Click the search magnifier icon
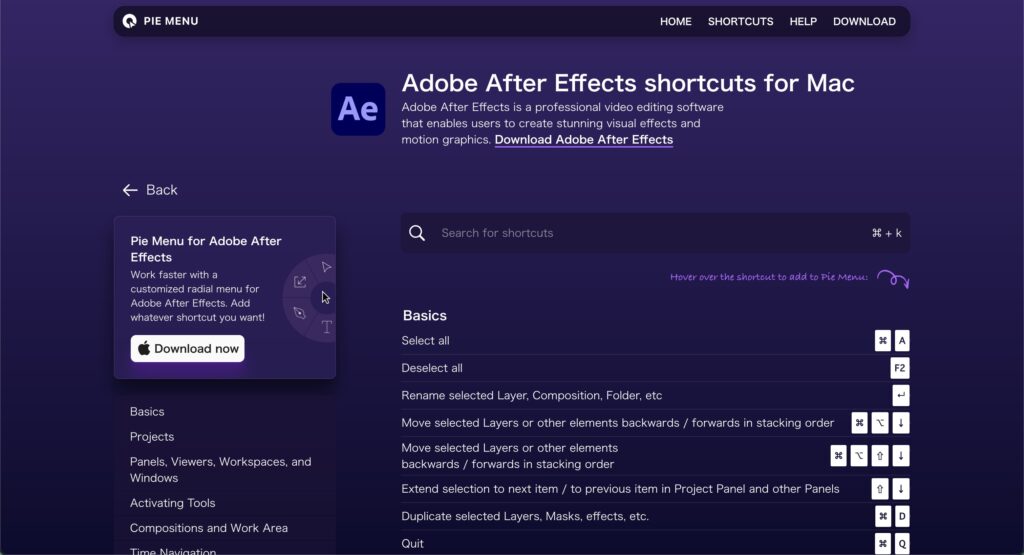Screen dimensions: 1024x555 click(x=417, y=233)
